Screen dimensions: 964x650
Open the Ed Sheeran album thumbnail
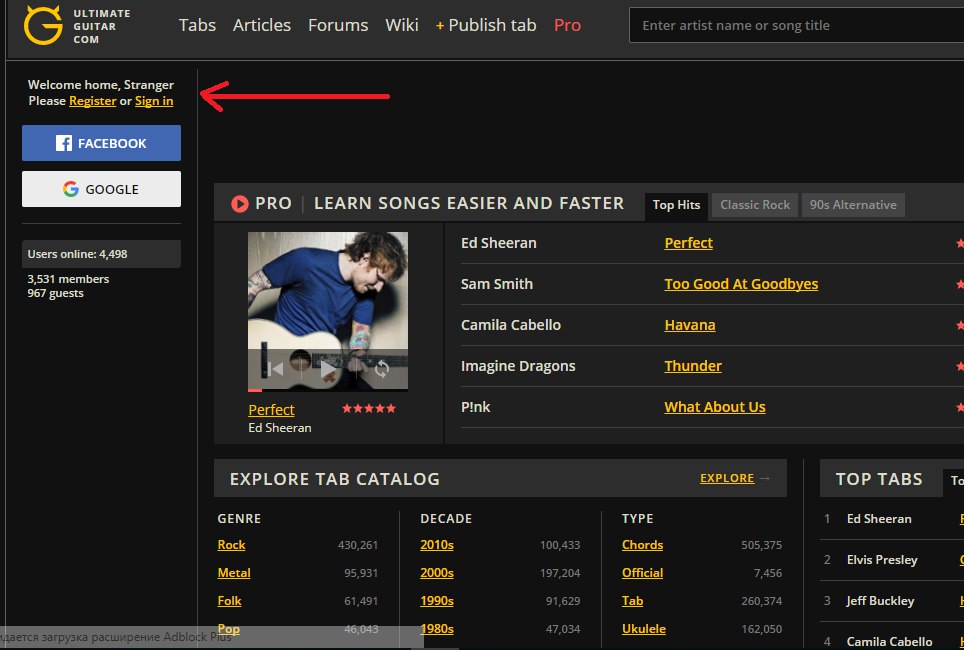(x=328, y=309)
